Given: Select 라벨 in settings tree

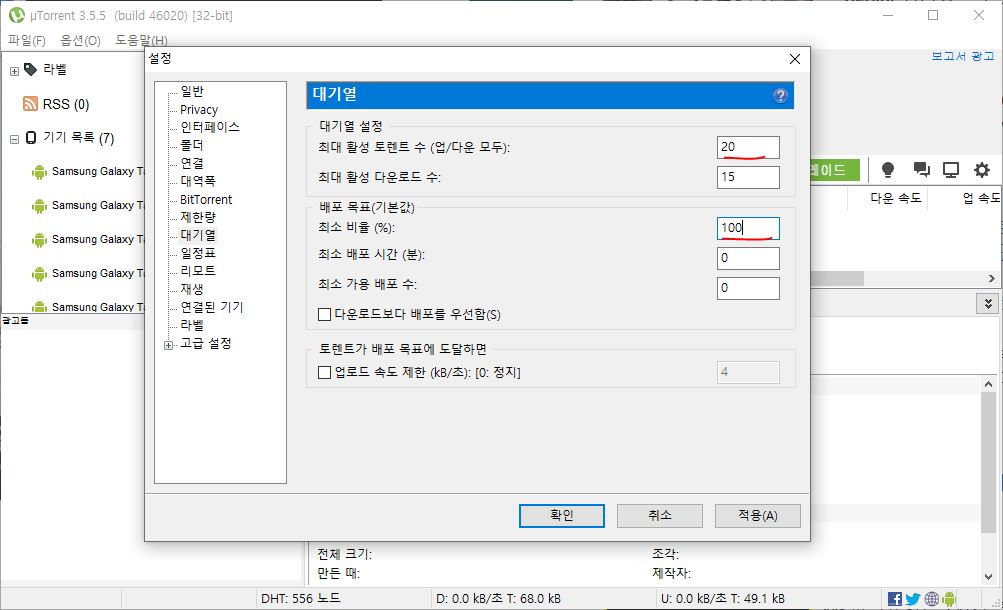Looking at the screenshot, I should [192, 325].
